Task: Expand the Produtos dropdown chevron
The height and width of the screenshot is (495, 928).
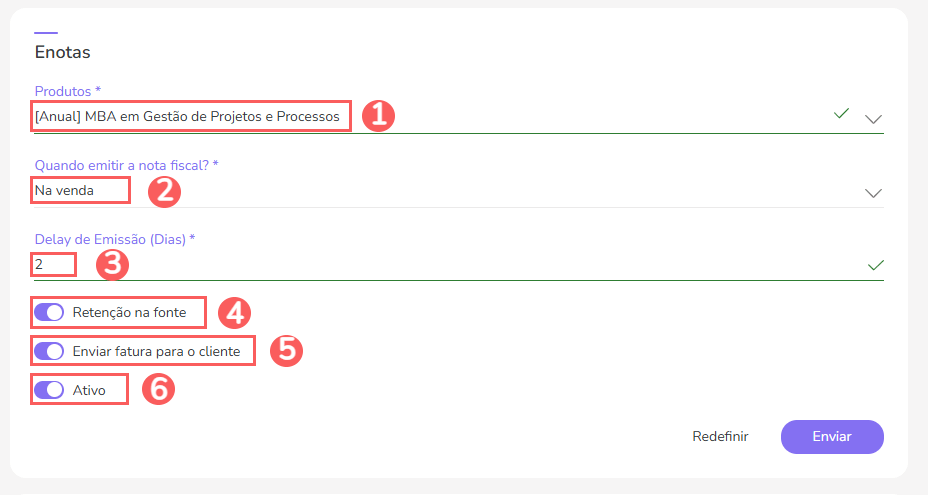Action: 873,119
